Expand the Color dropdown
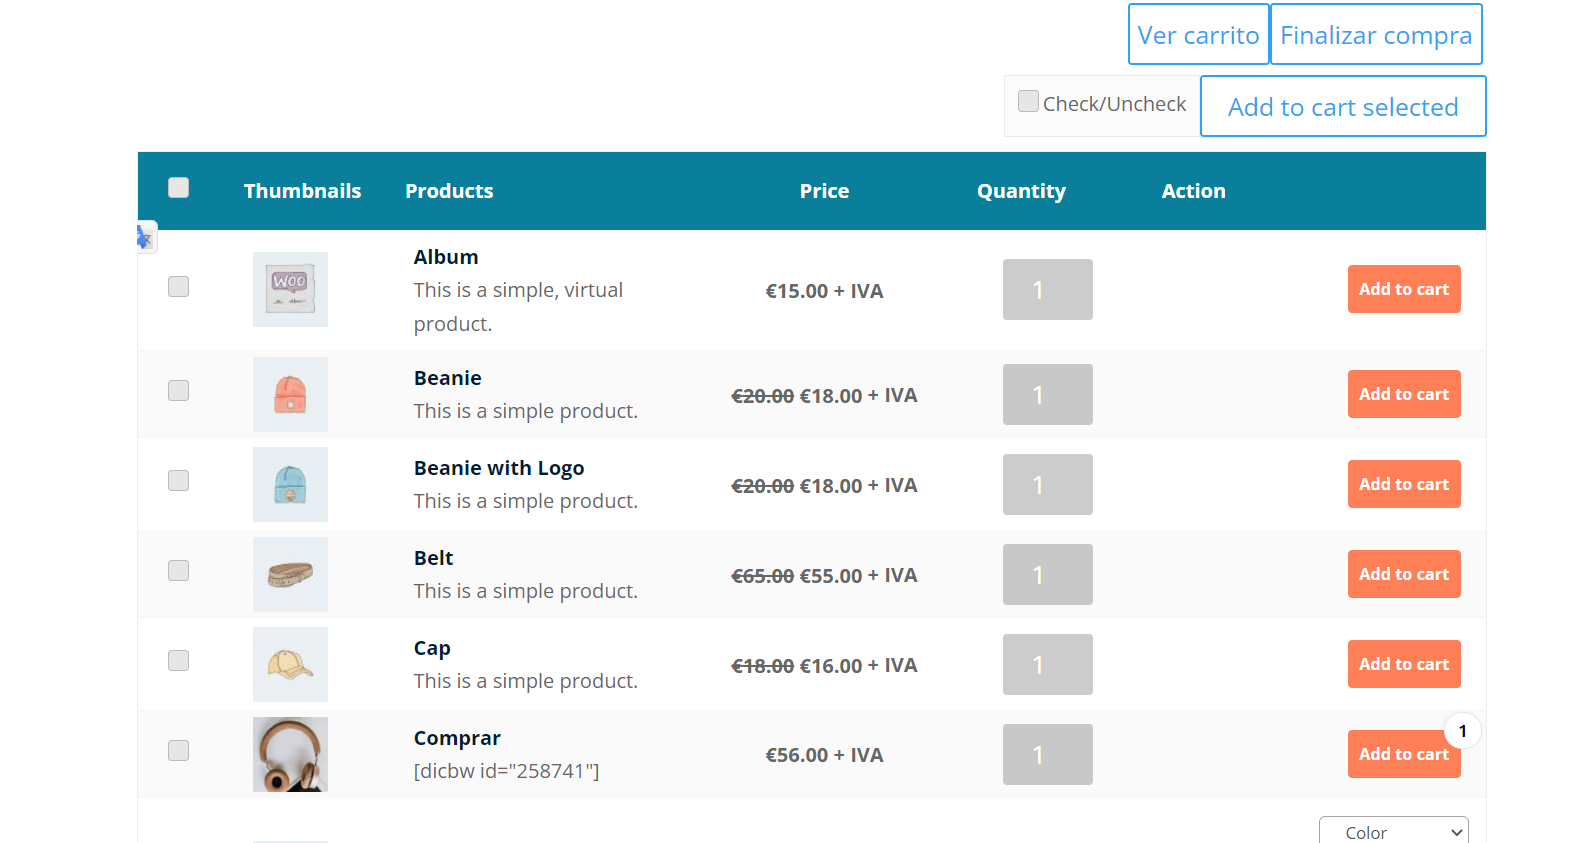Image resolution: width=1590 pixels, height=843 pixels. click(1394, 831)
